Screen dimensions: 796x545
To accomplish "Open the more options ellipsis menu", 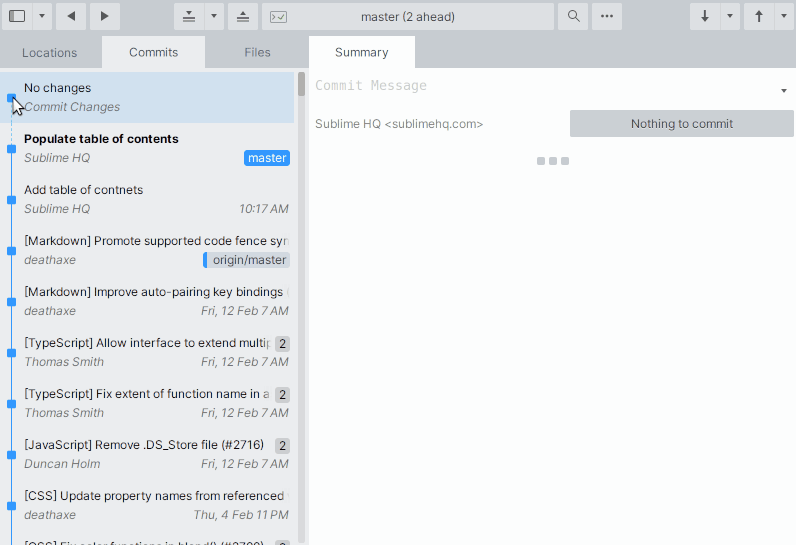I will tap(607, 16).
